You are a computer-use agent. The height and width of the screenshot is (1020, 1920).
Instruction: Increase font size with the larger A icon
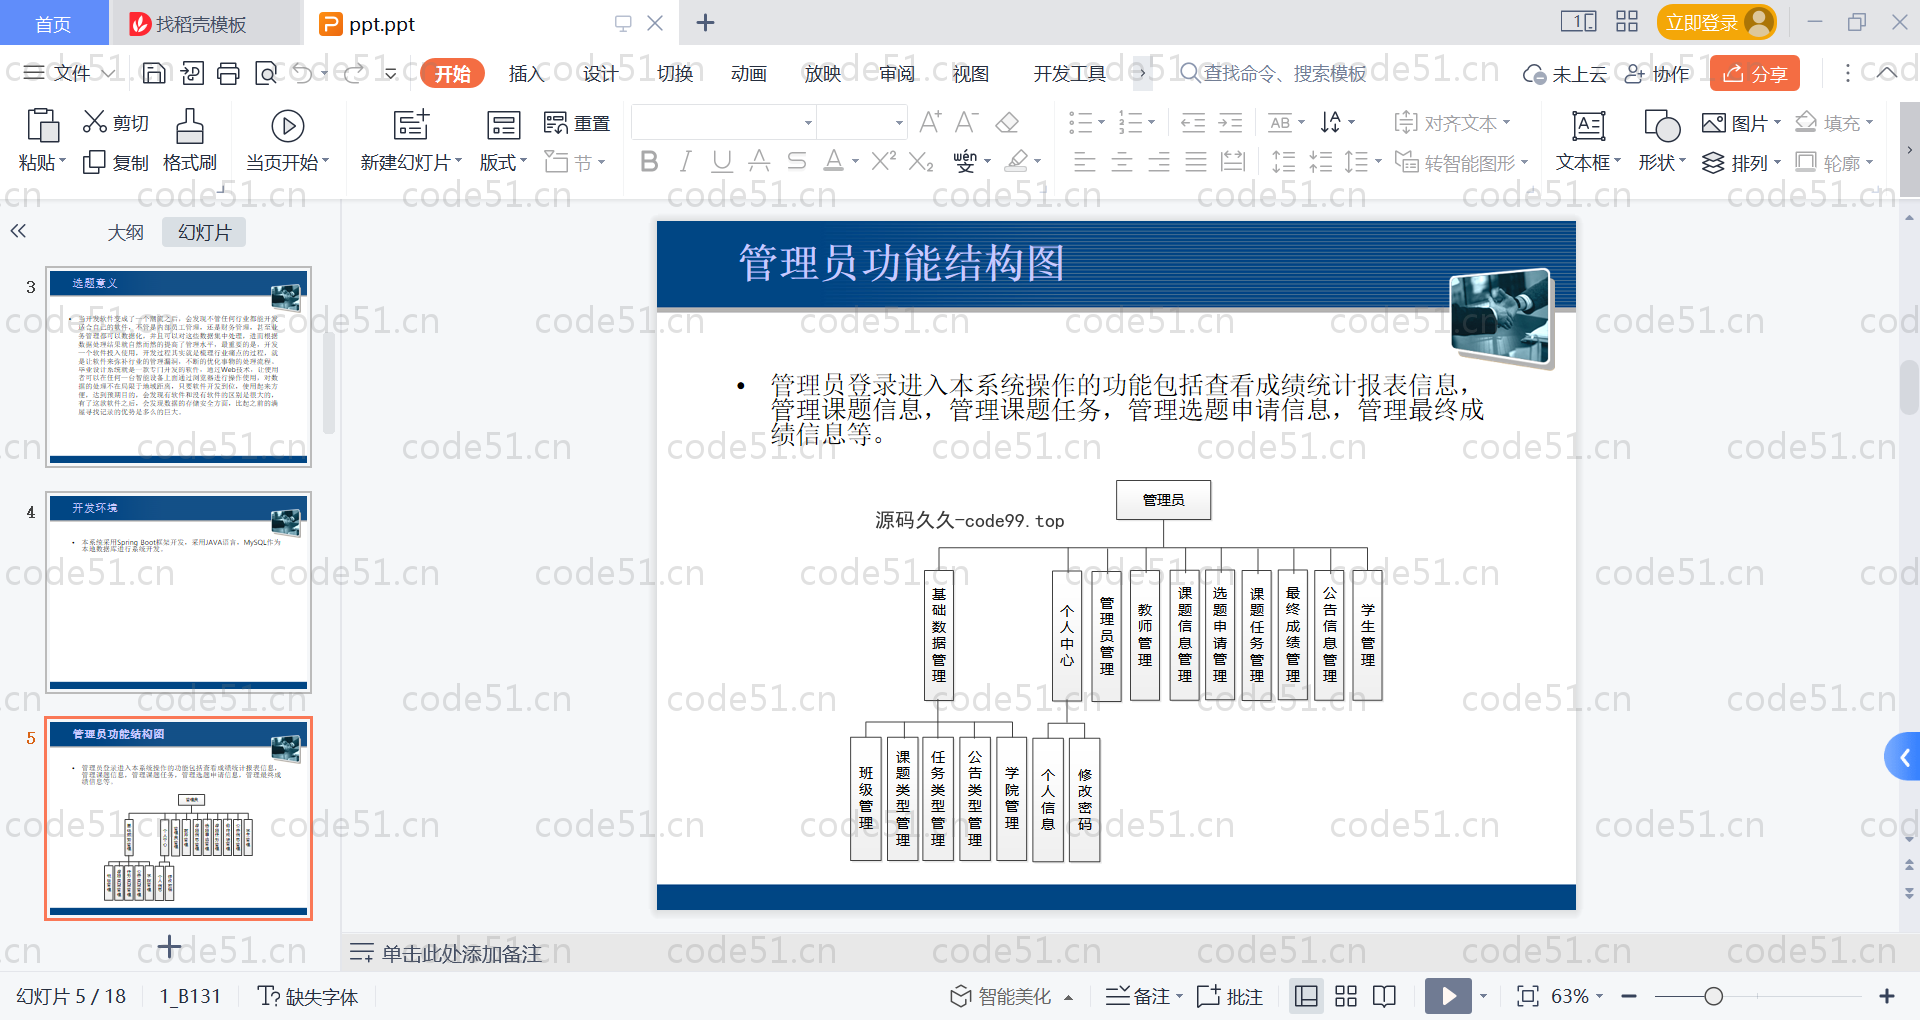point(930,122)
